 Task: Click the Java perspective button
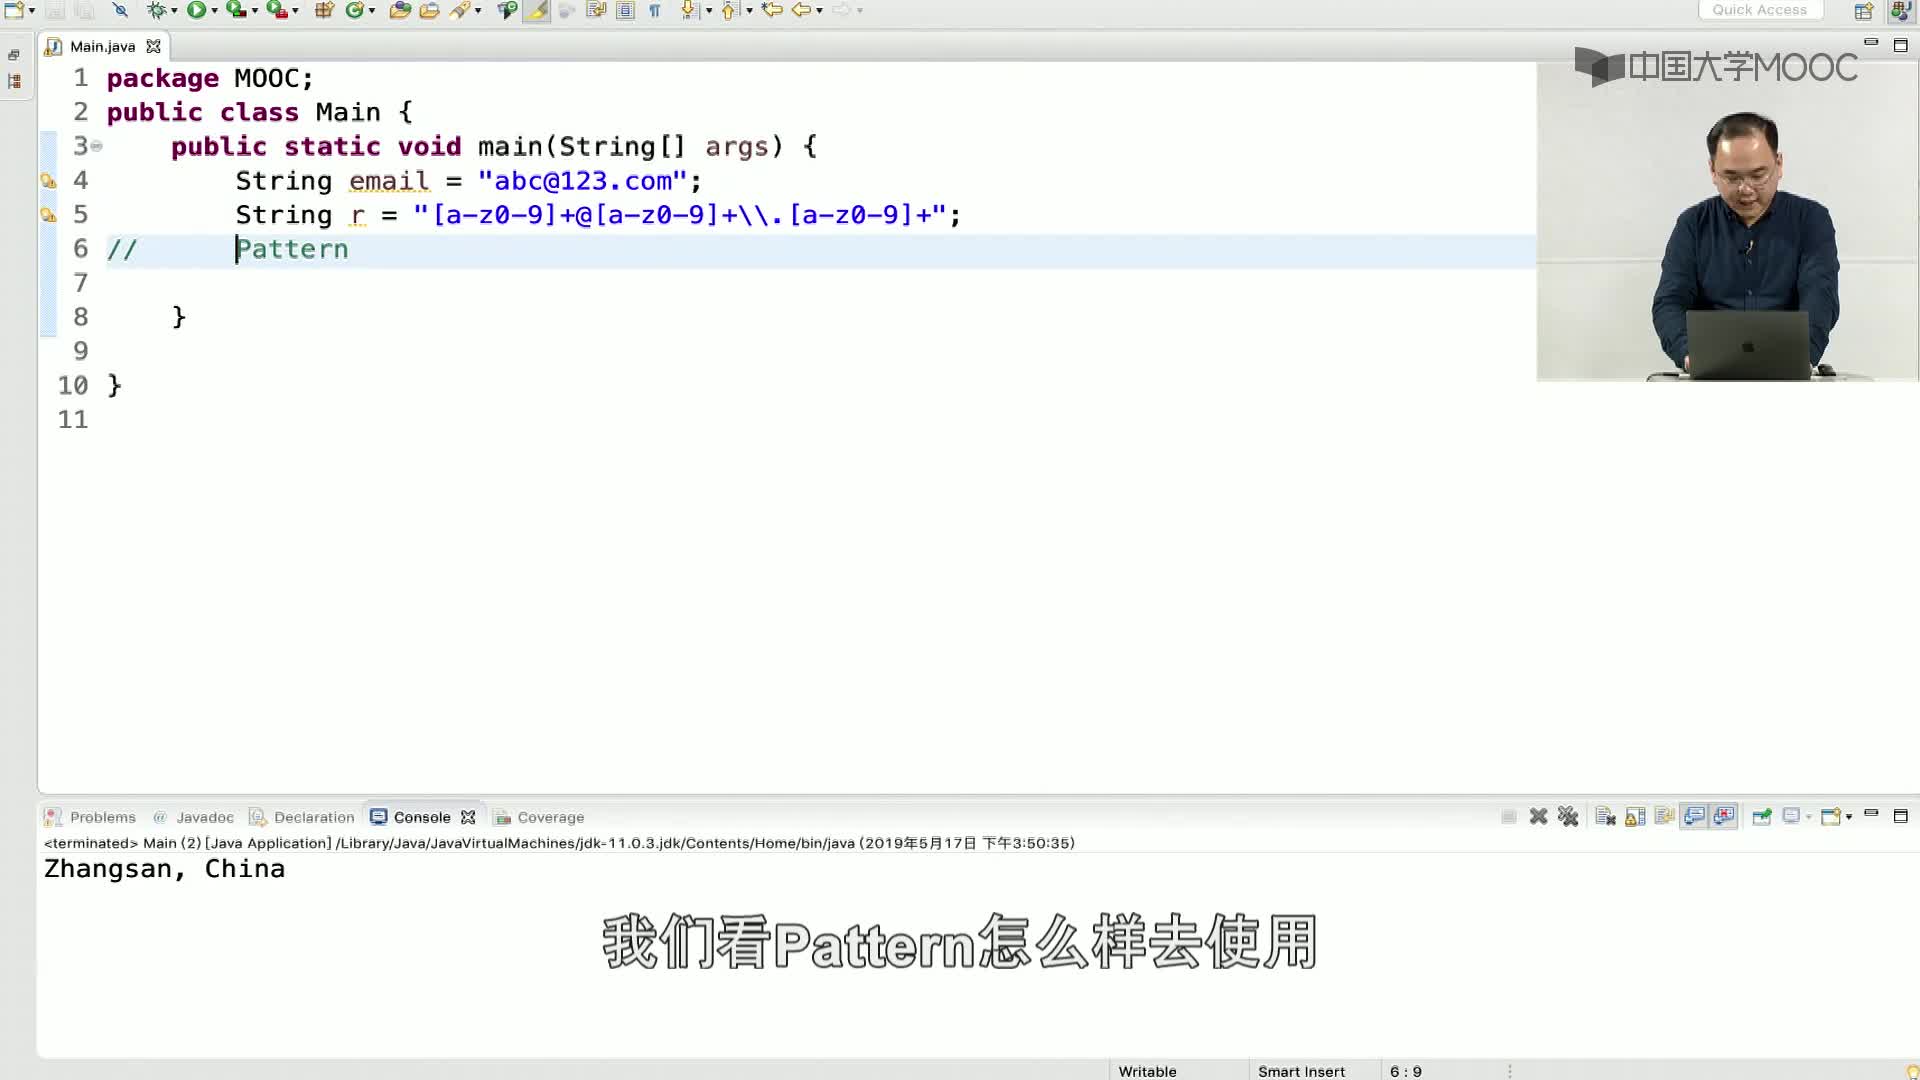(x=1901, y=11)
